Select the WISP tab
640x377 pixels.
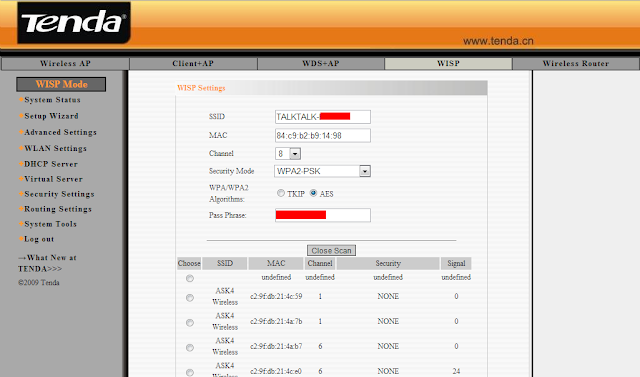point(448,64)
